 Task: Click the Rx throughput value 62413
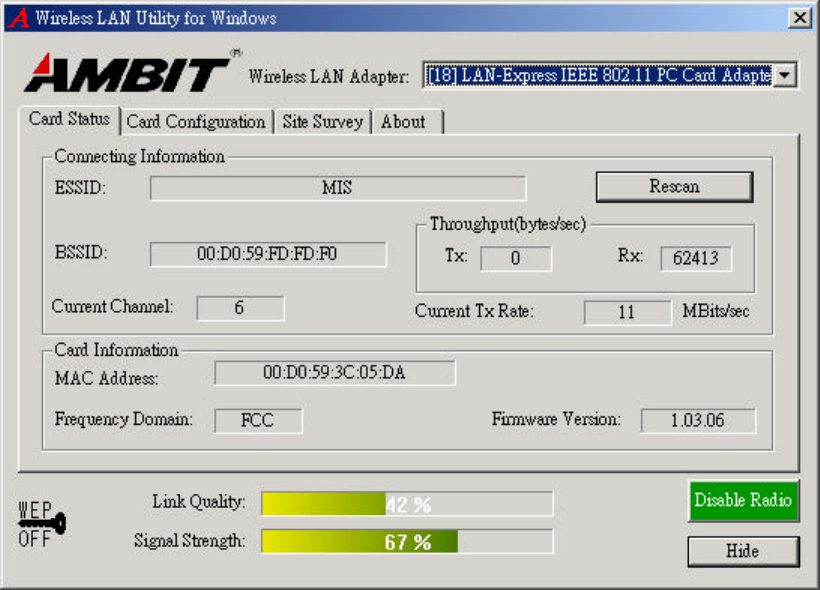click(696, 258)
